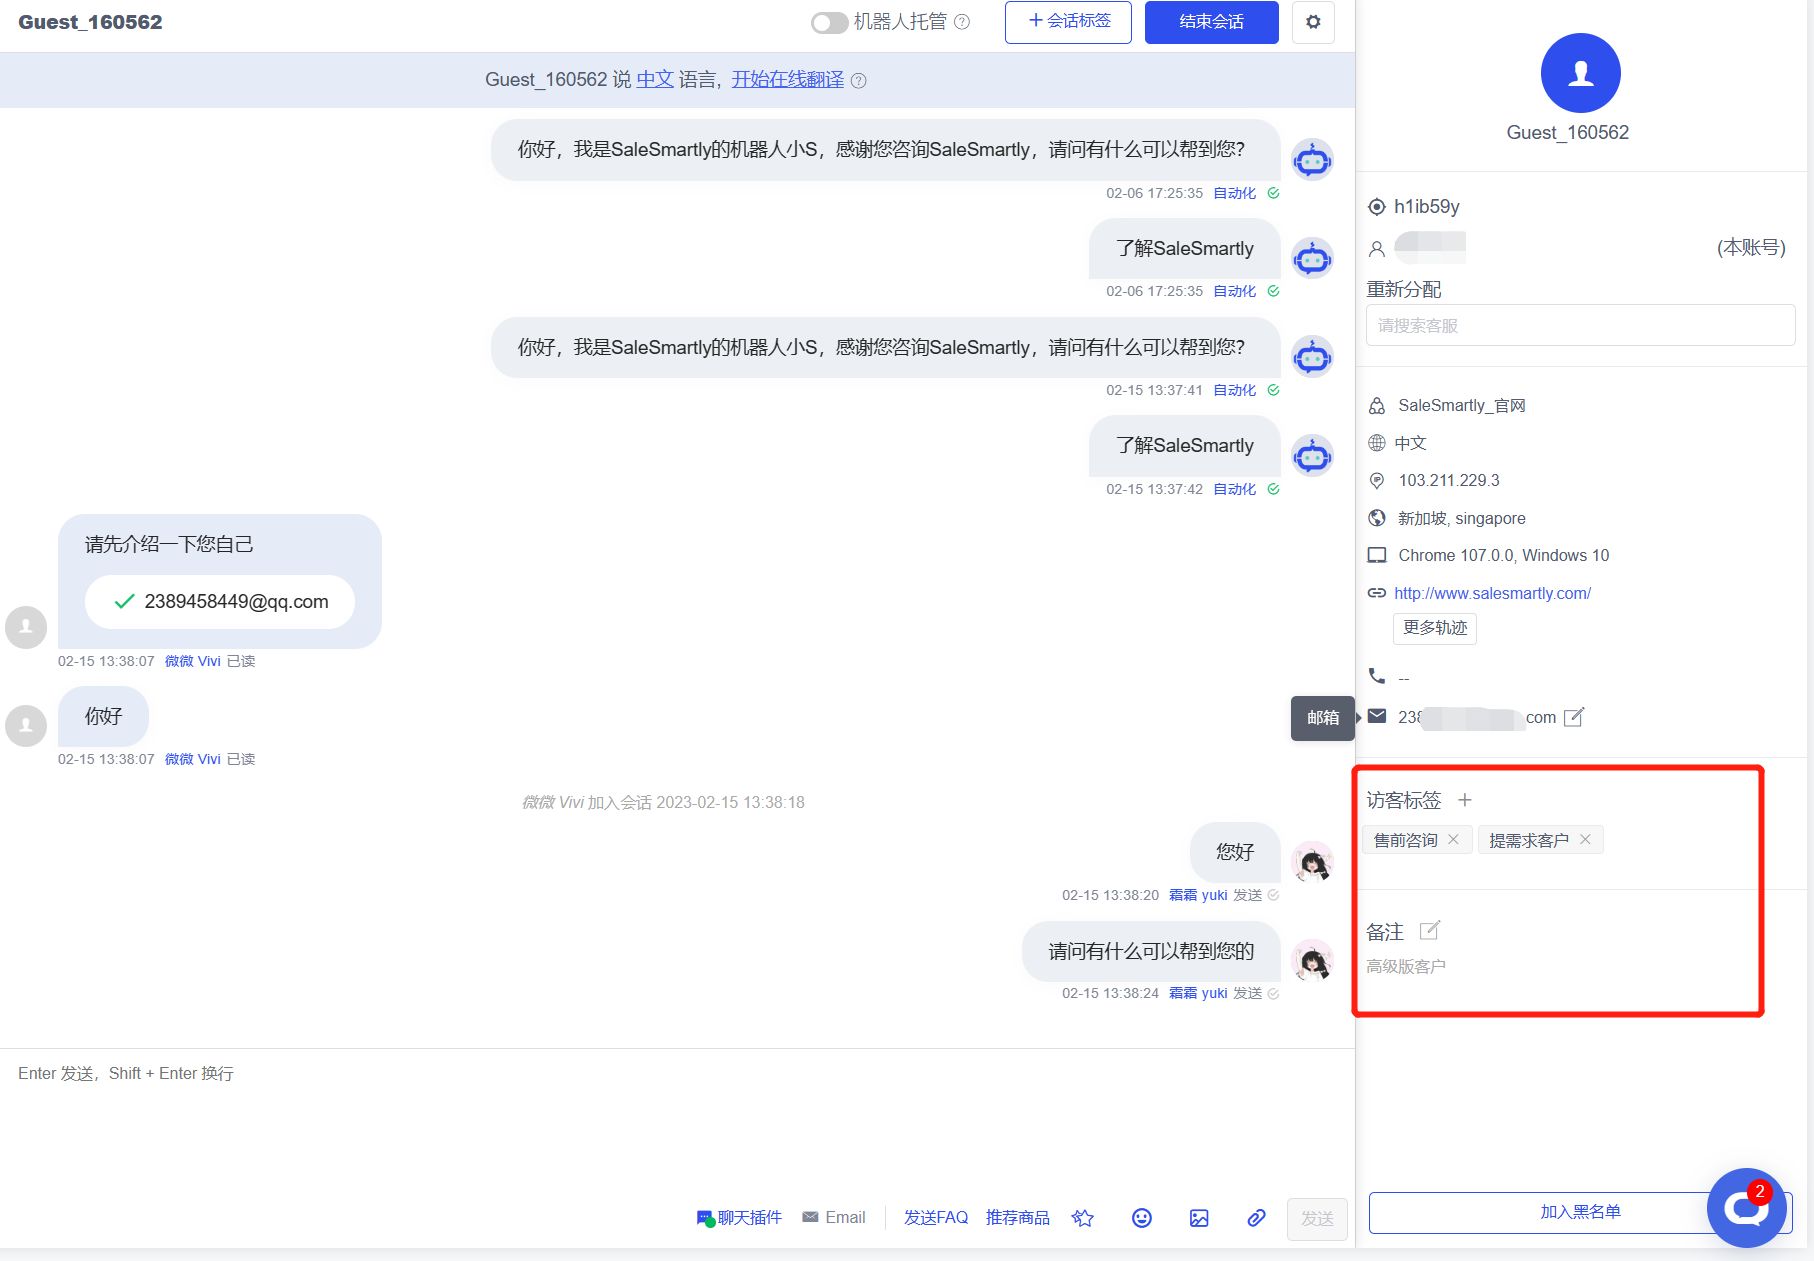Click the 发送 send button
The width and height of the screenshot is (1814, 1261).
[1317, 1218]
